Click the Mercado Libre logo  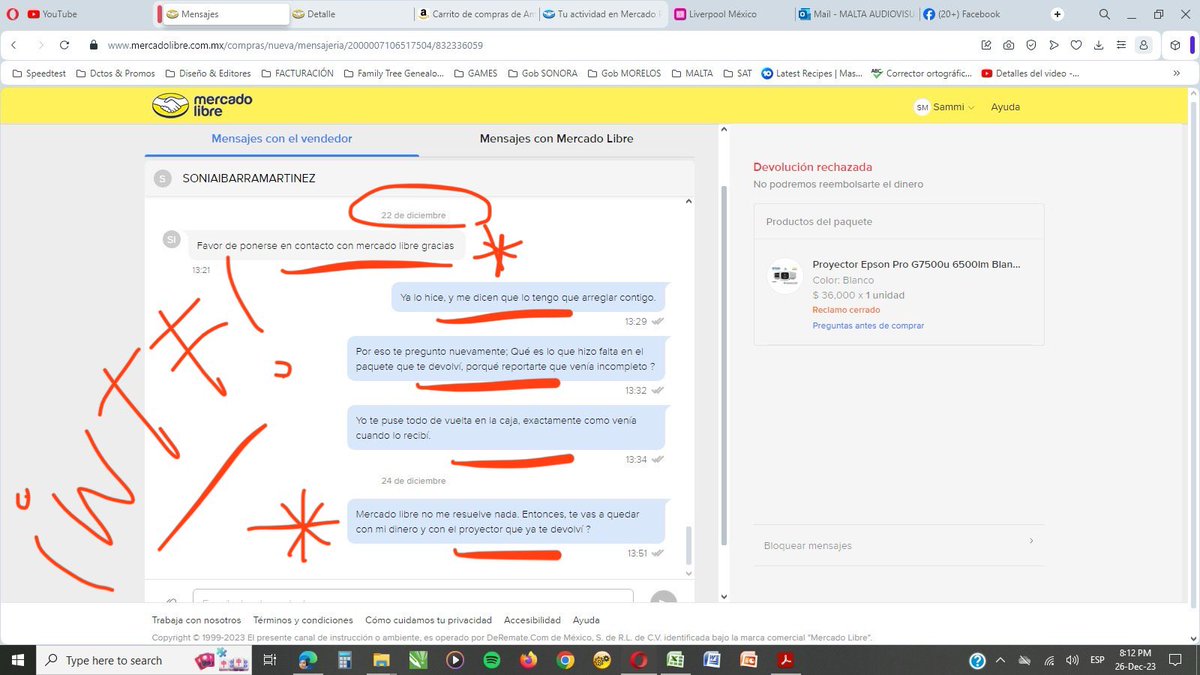(x=200, y=103)
